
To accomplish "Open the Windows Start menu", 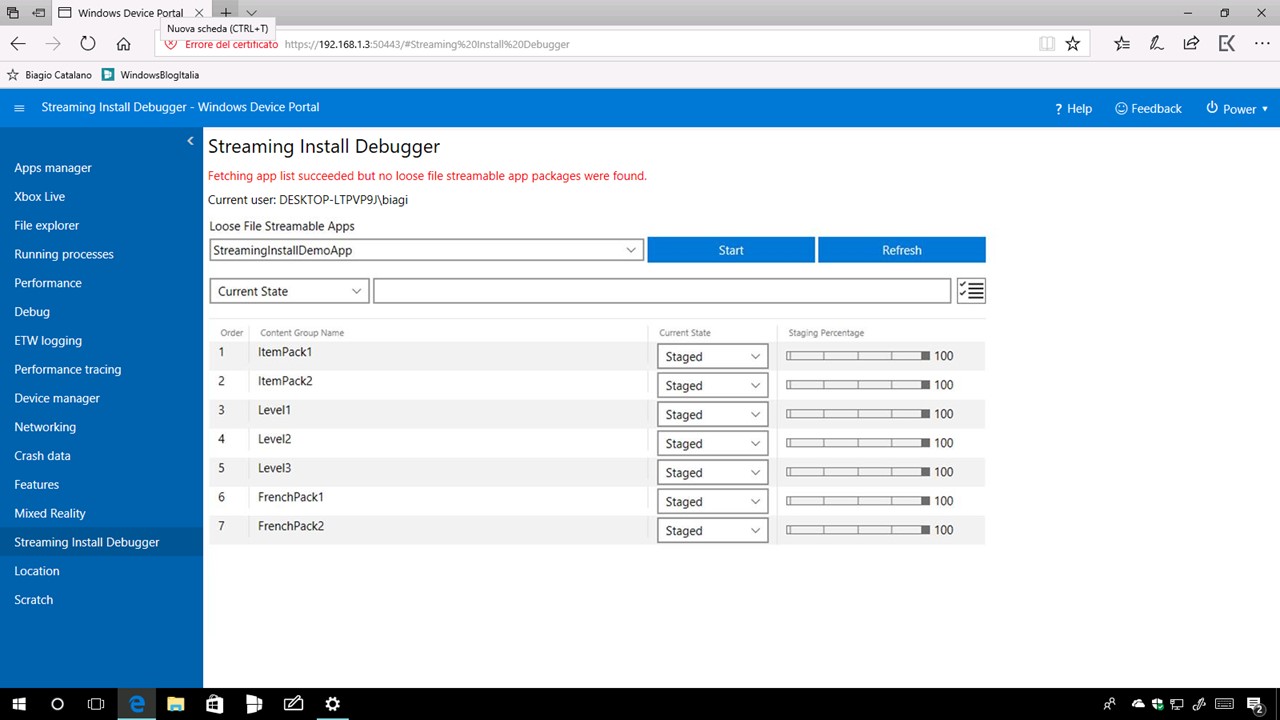I will 18,704.
